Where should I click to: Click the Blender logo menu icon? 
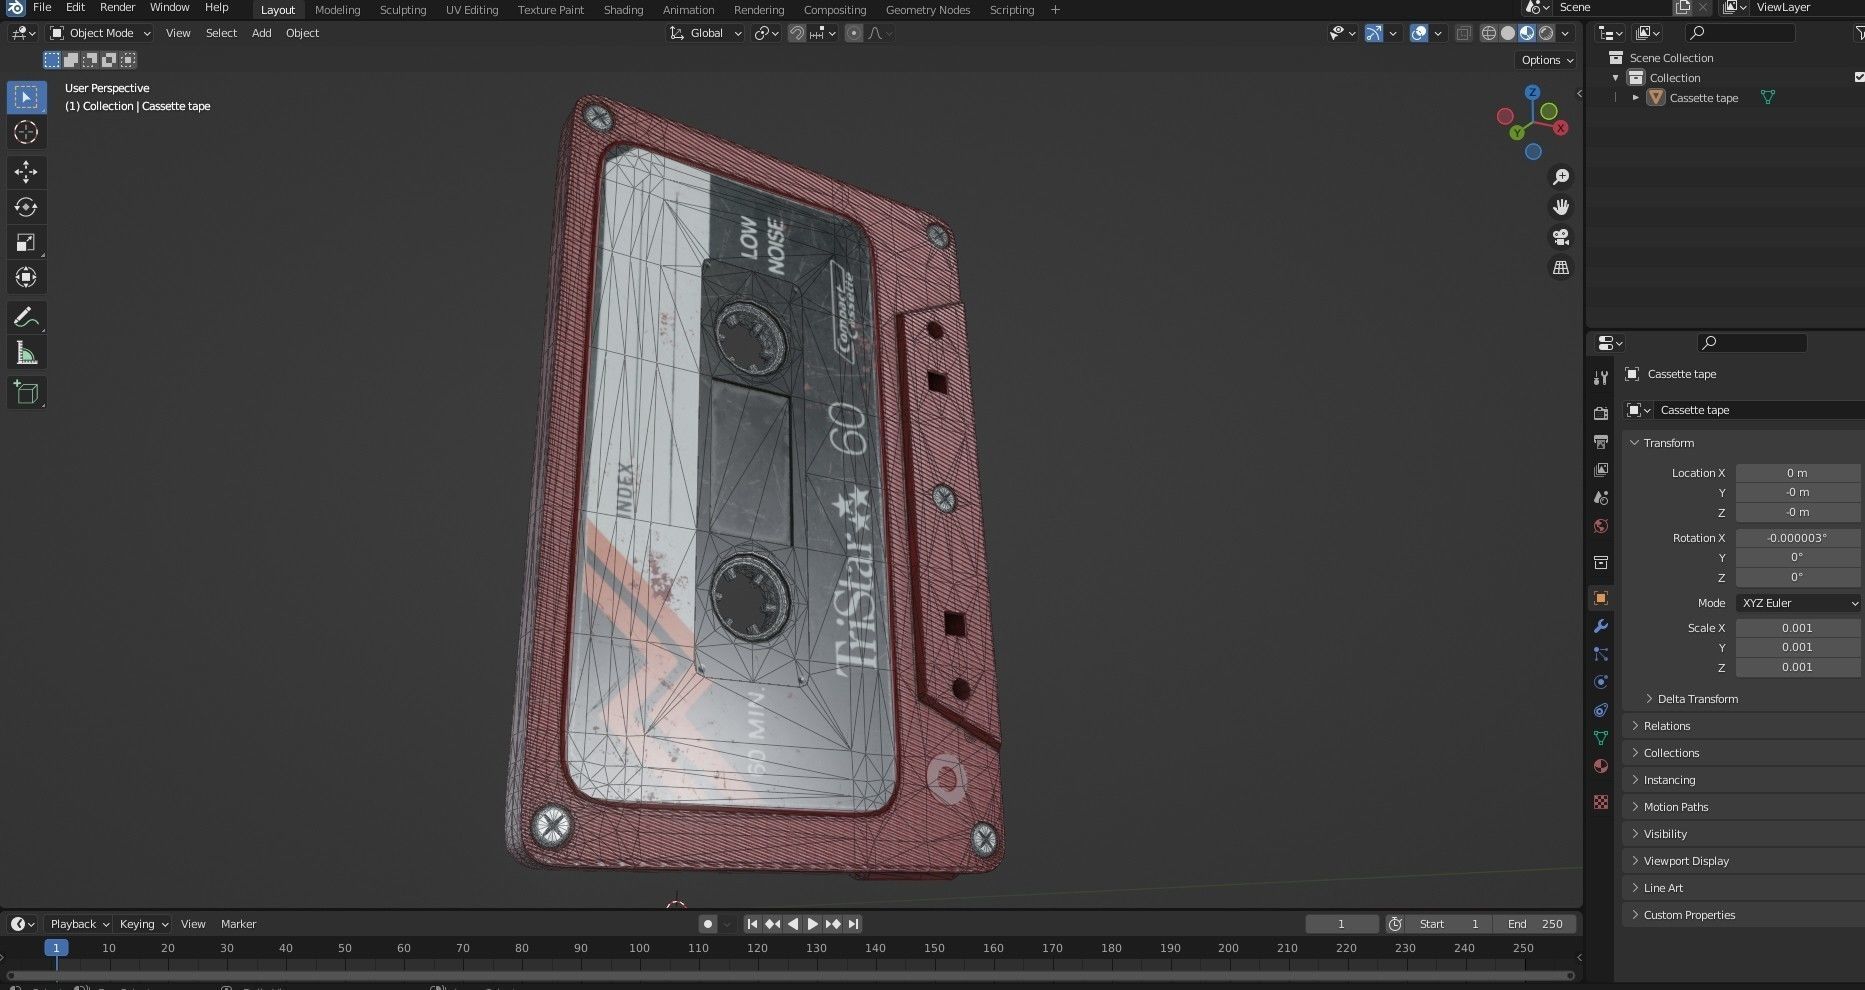[x=14, y=7]
